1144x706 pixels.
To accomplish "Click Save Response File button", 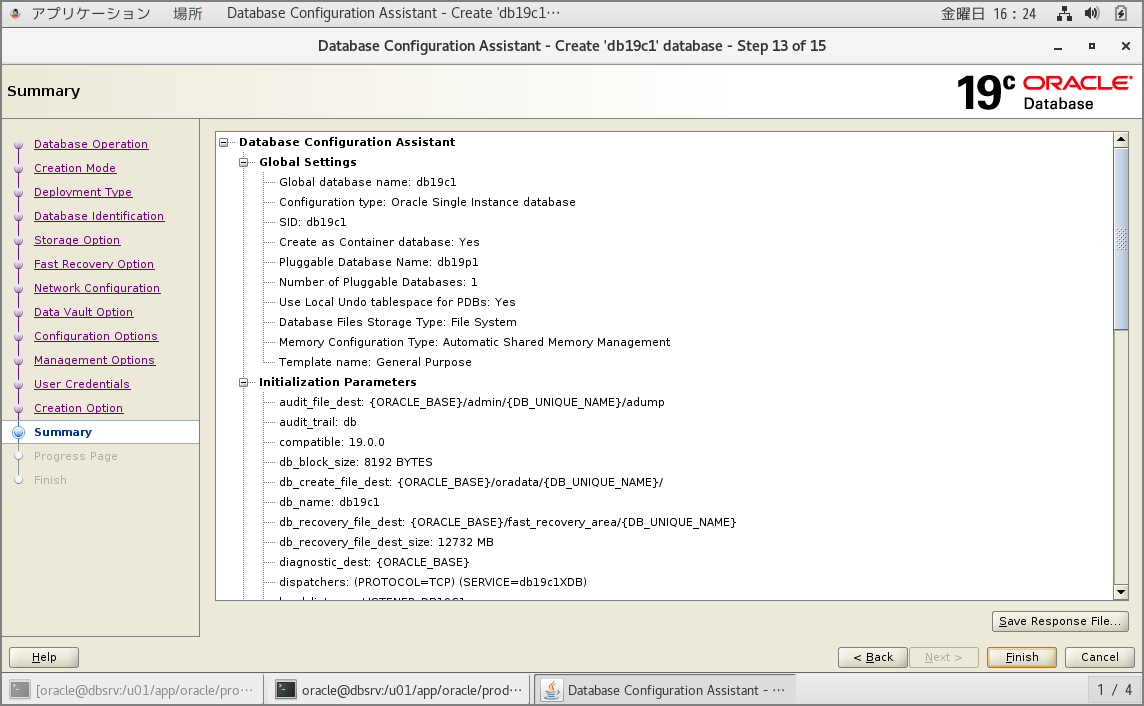I will [1060, 621].
